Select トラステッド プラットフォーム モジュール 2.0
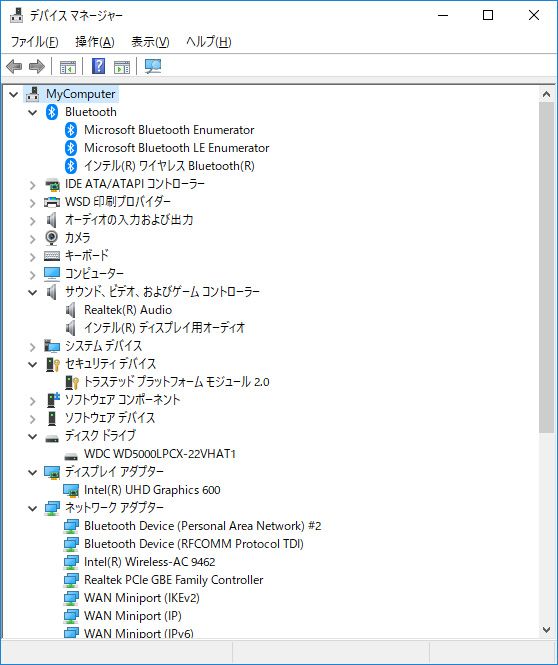558x665 pixels. pyautogui.click(x=176, y=382)
